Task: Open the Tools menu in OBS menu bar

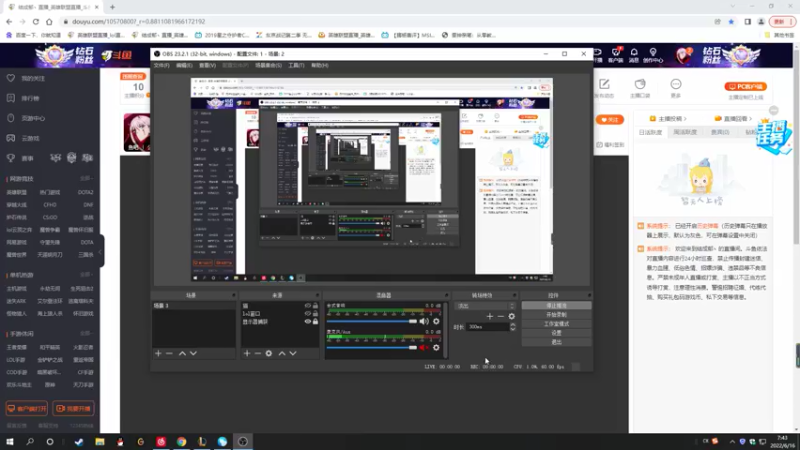Action: [296, 65]
